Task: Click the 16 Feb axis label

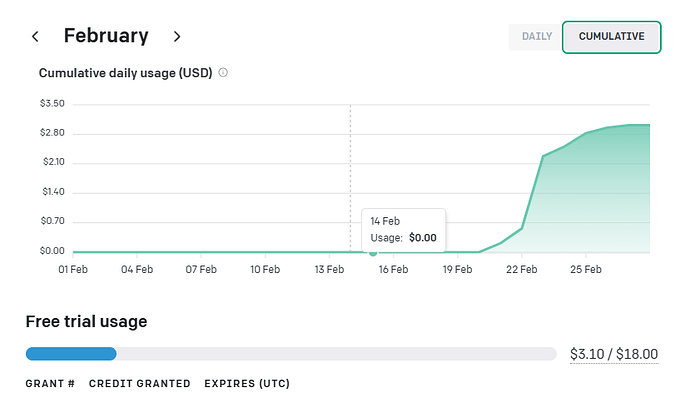Action: pos(393,269)
